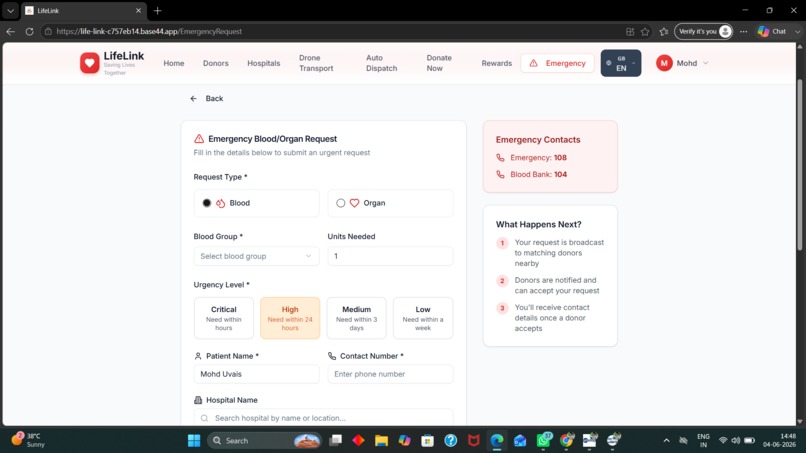The width and height of the screenshot is (806, 453).
Task: Click the Back arrow icon
Action: (193, 98)
